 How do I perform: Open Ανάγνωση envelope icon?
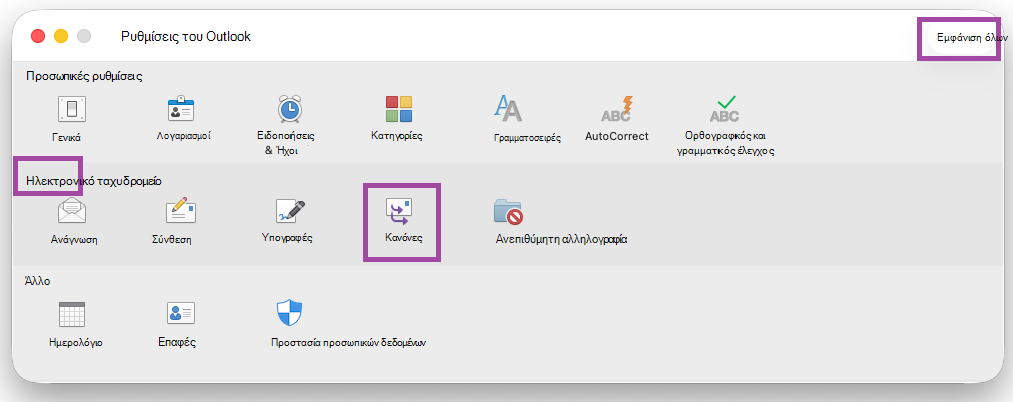[72, 211]
